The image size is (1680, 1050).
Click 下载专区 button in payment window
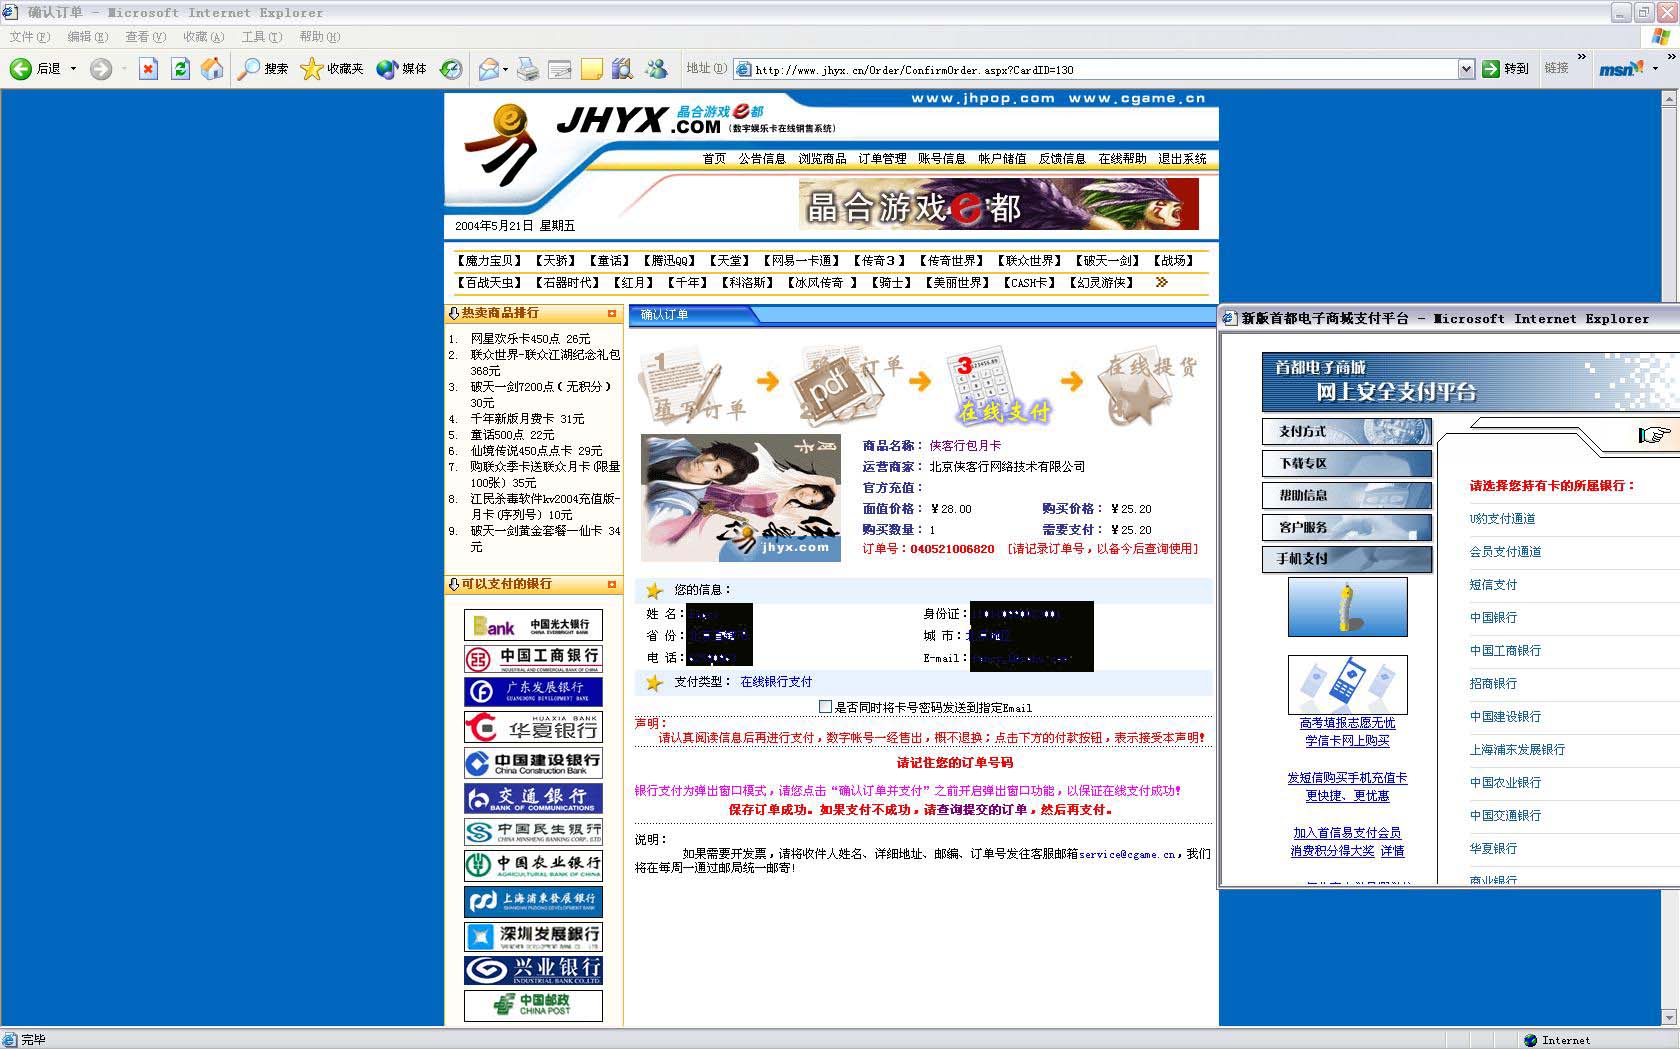tap(1347, 464)
